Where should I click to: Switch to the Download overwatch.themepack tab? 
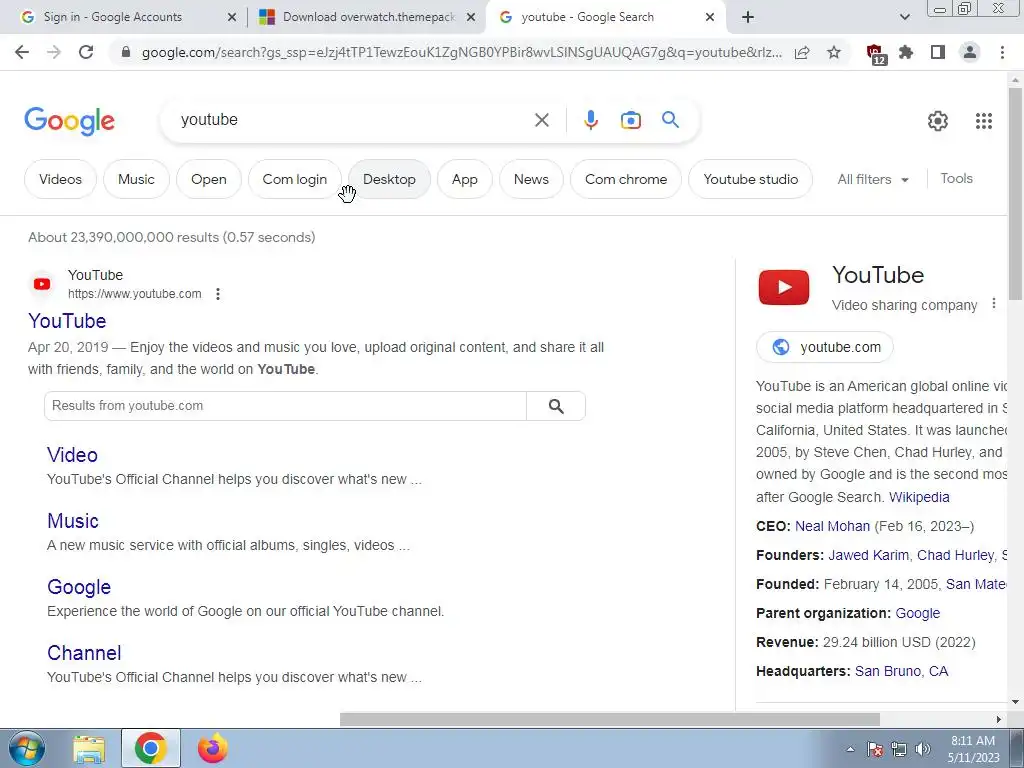[x=369, y=17]
